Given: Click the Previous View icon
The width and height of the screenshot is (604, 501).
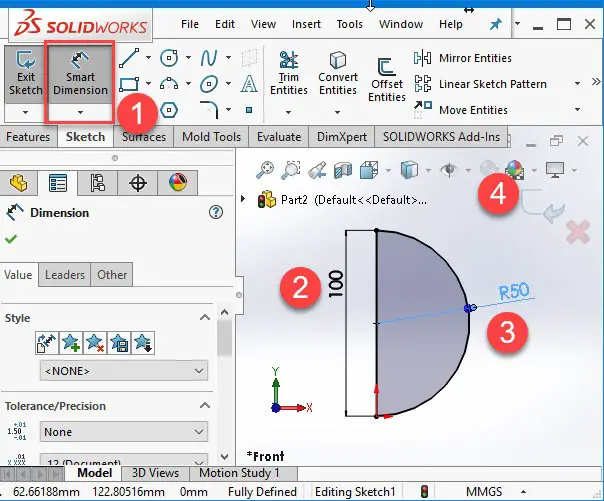Looking at the screenshot, I should (x=317, y=170).
